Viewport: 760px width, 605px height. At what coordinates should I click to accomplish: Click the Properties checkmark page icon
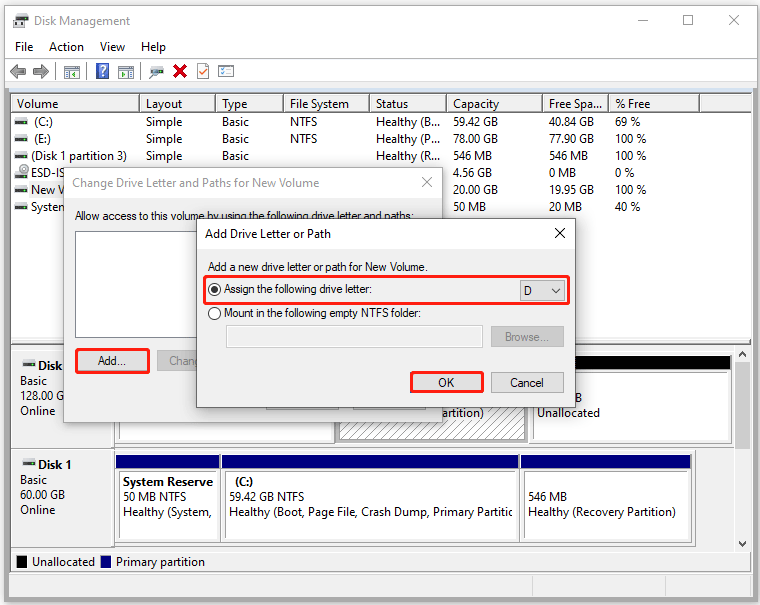coord(203,71)
